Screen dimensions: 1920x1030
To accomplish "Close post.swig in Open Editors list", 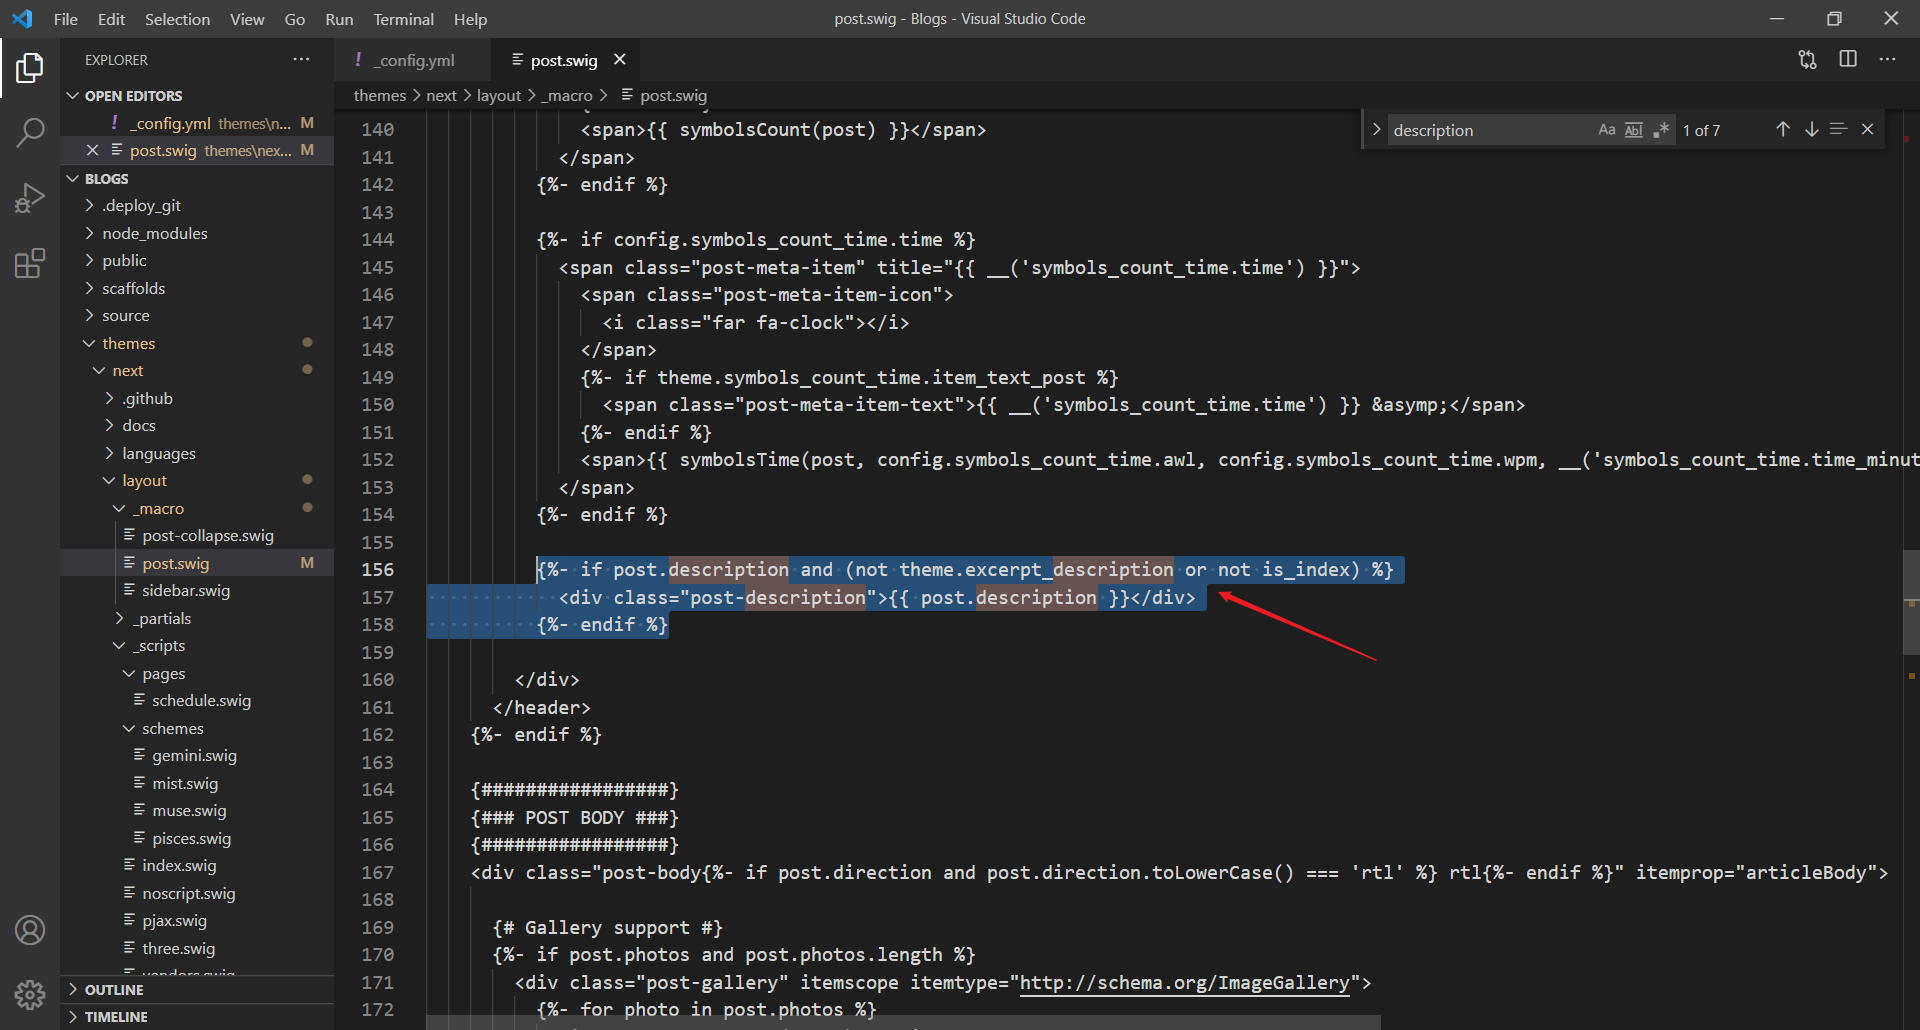I will [92, 150].
